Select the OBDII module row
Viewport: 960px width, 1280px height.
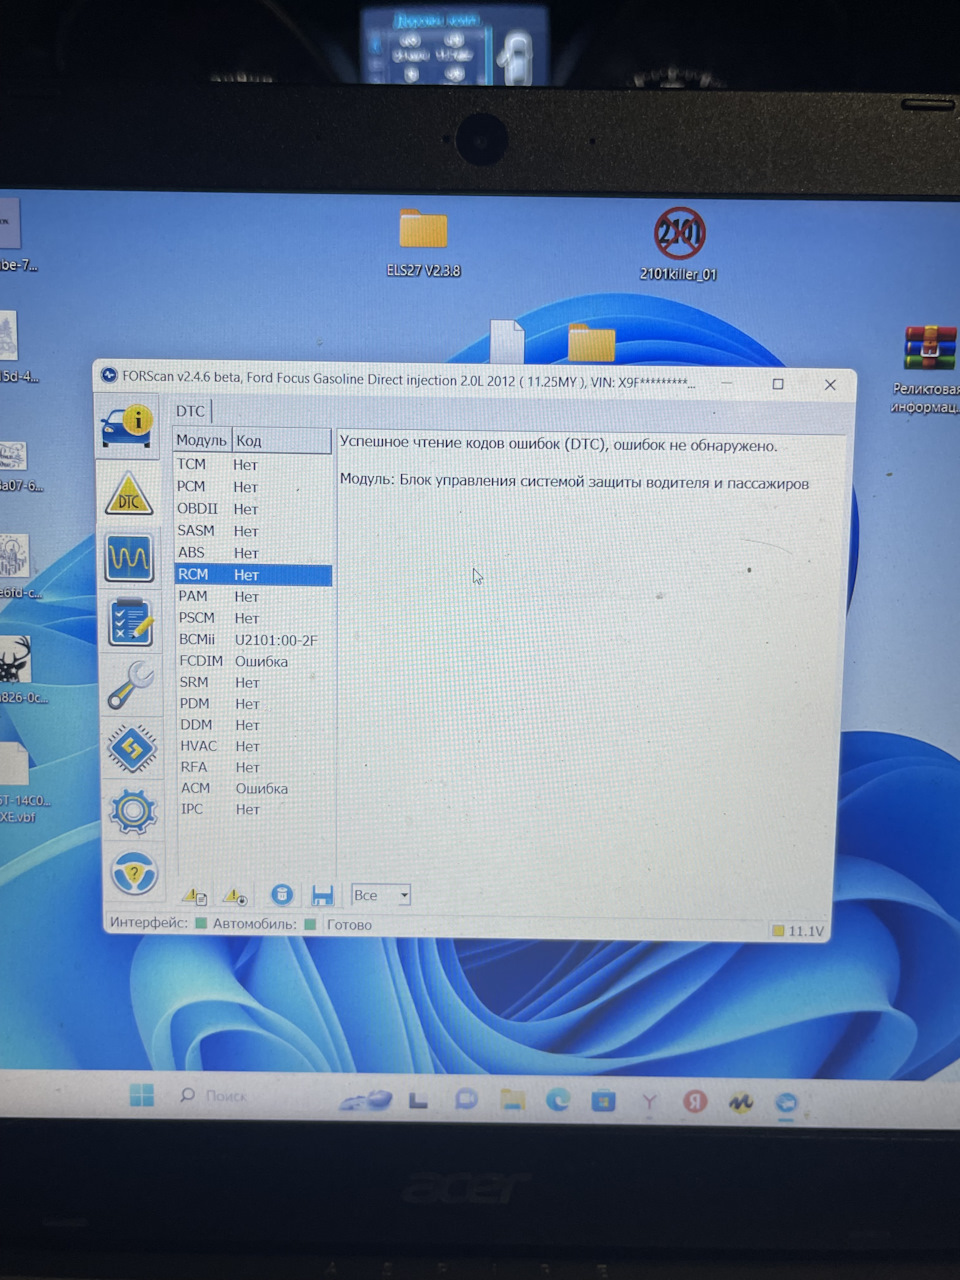pyautogui.click(x=252, y=508)
